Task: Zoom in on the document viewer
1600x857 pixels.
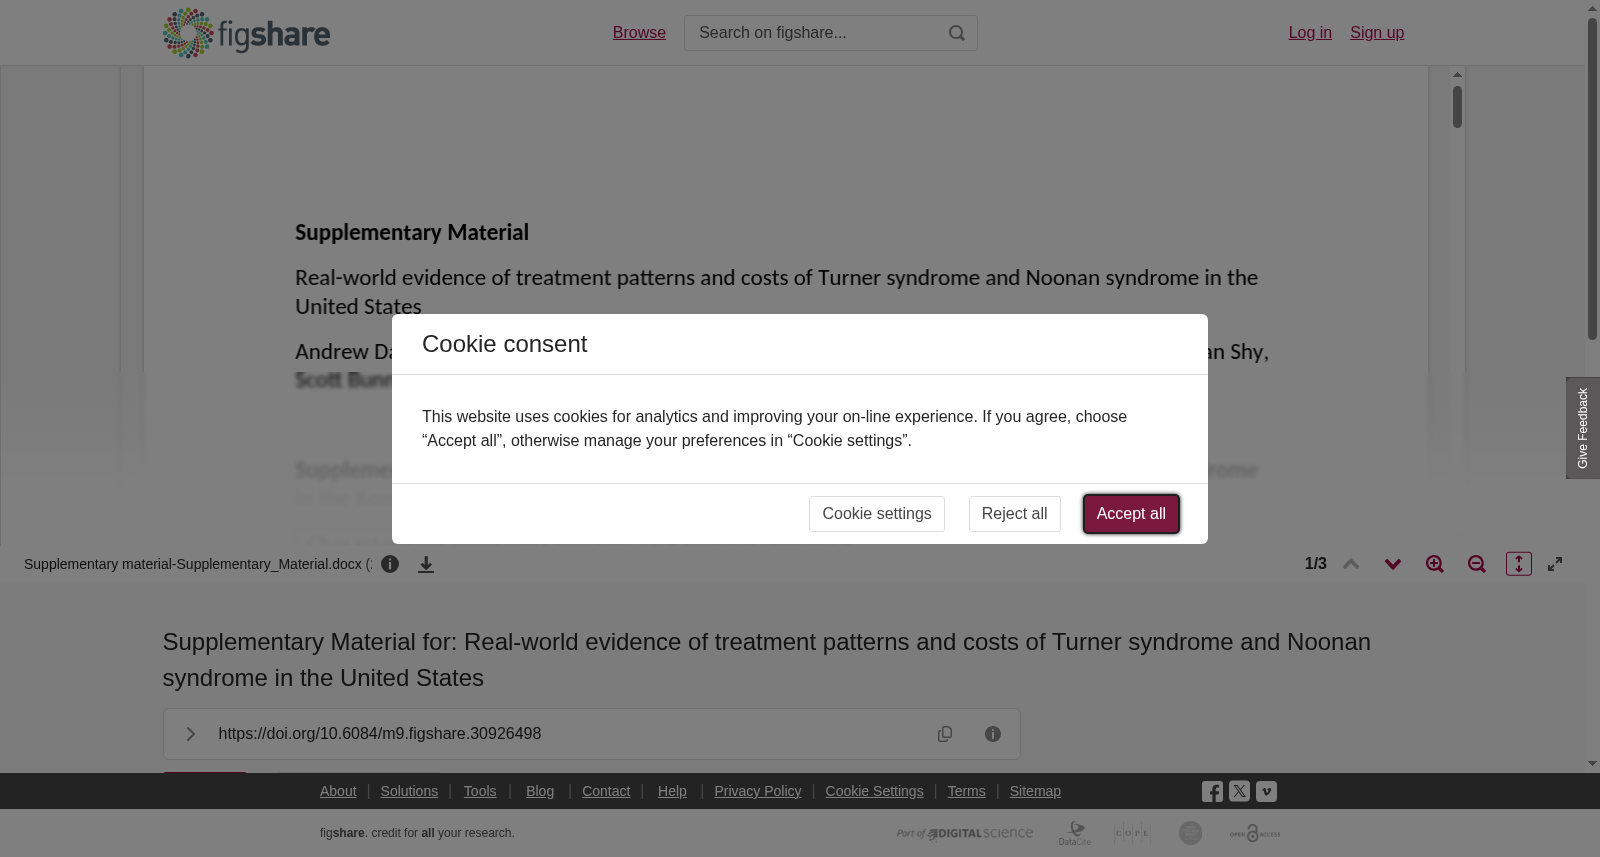Action: 1435,564
